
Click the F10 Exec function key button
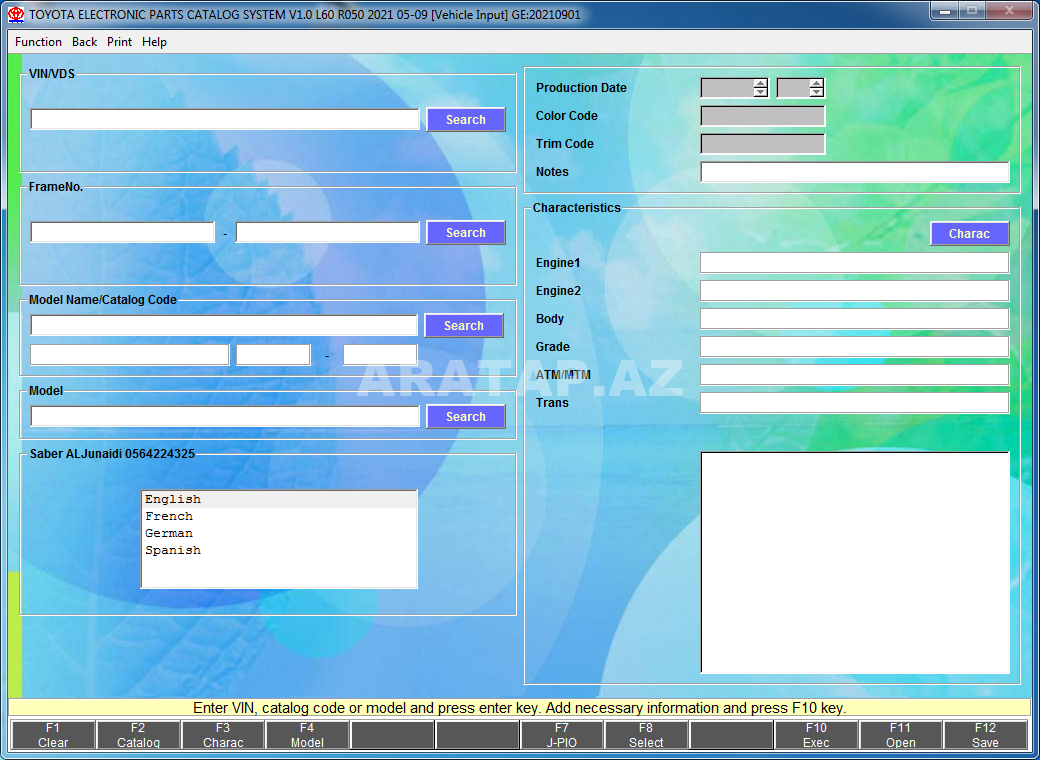(816, 735)
